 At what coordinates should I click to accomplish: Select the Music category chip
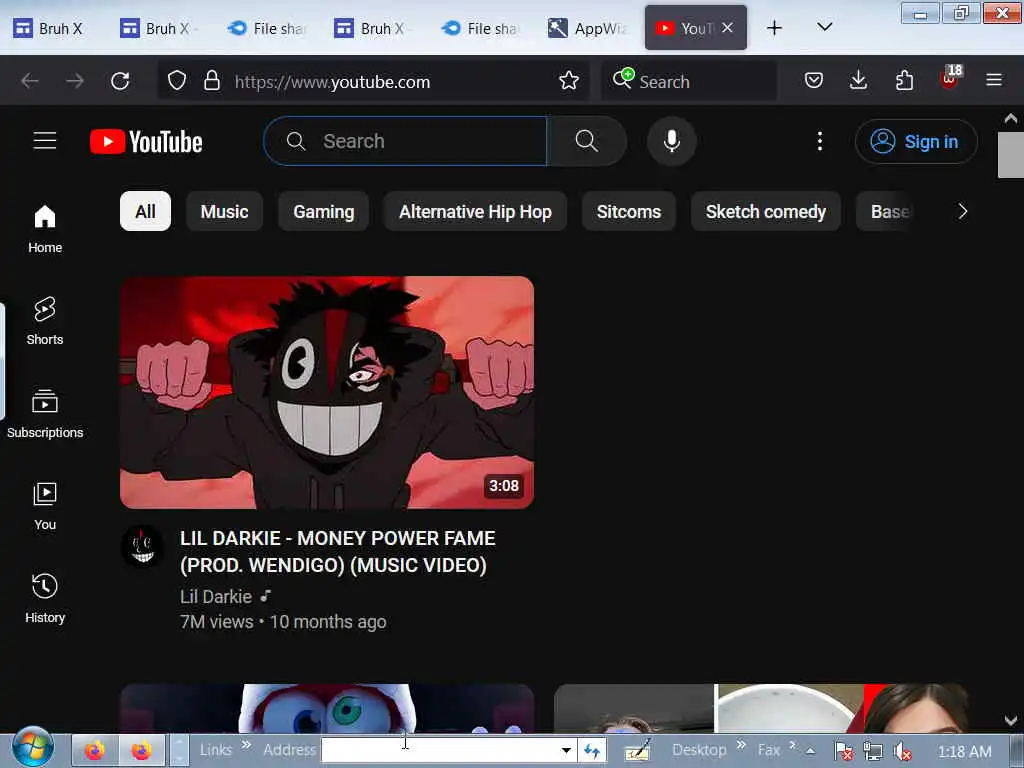(225, 212)
